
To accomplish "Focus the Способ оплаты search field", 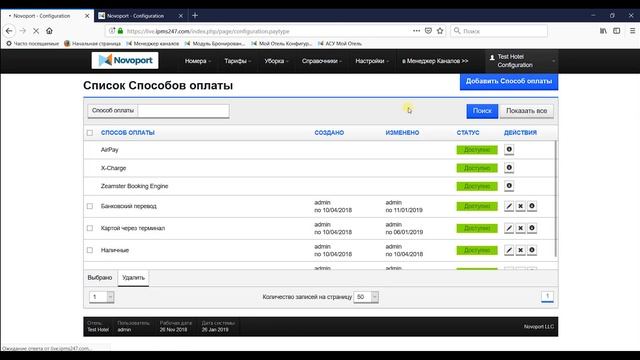I will pos(183,111).
